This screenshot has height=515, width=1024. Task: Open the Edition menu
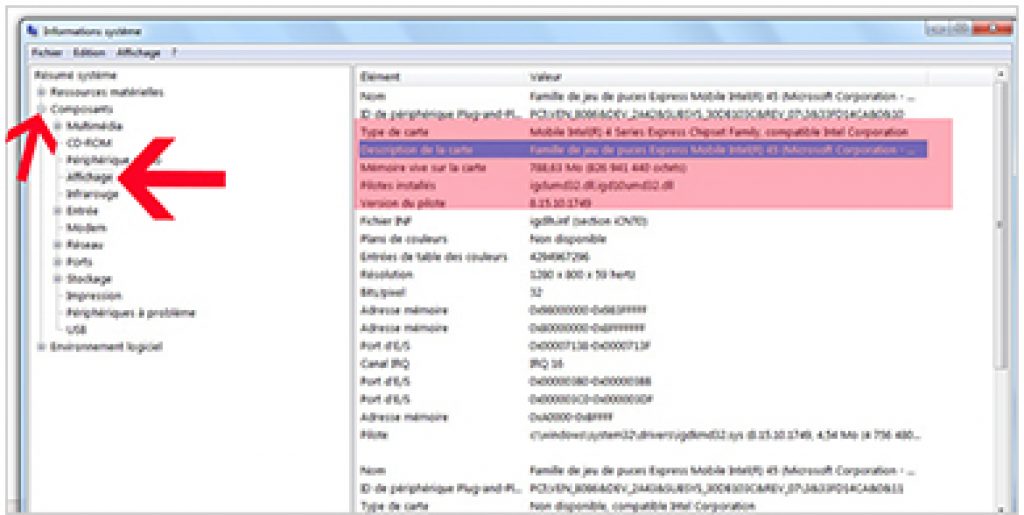pyautogui.click(x=89, y=52)
